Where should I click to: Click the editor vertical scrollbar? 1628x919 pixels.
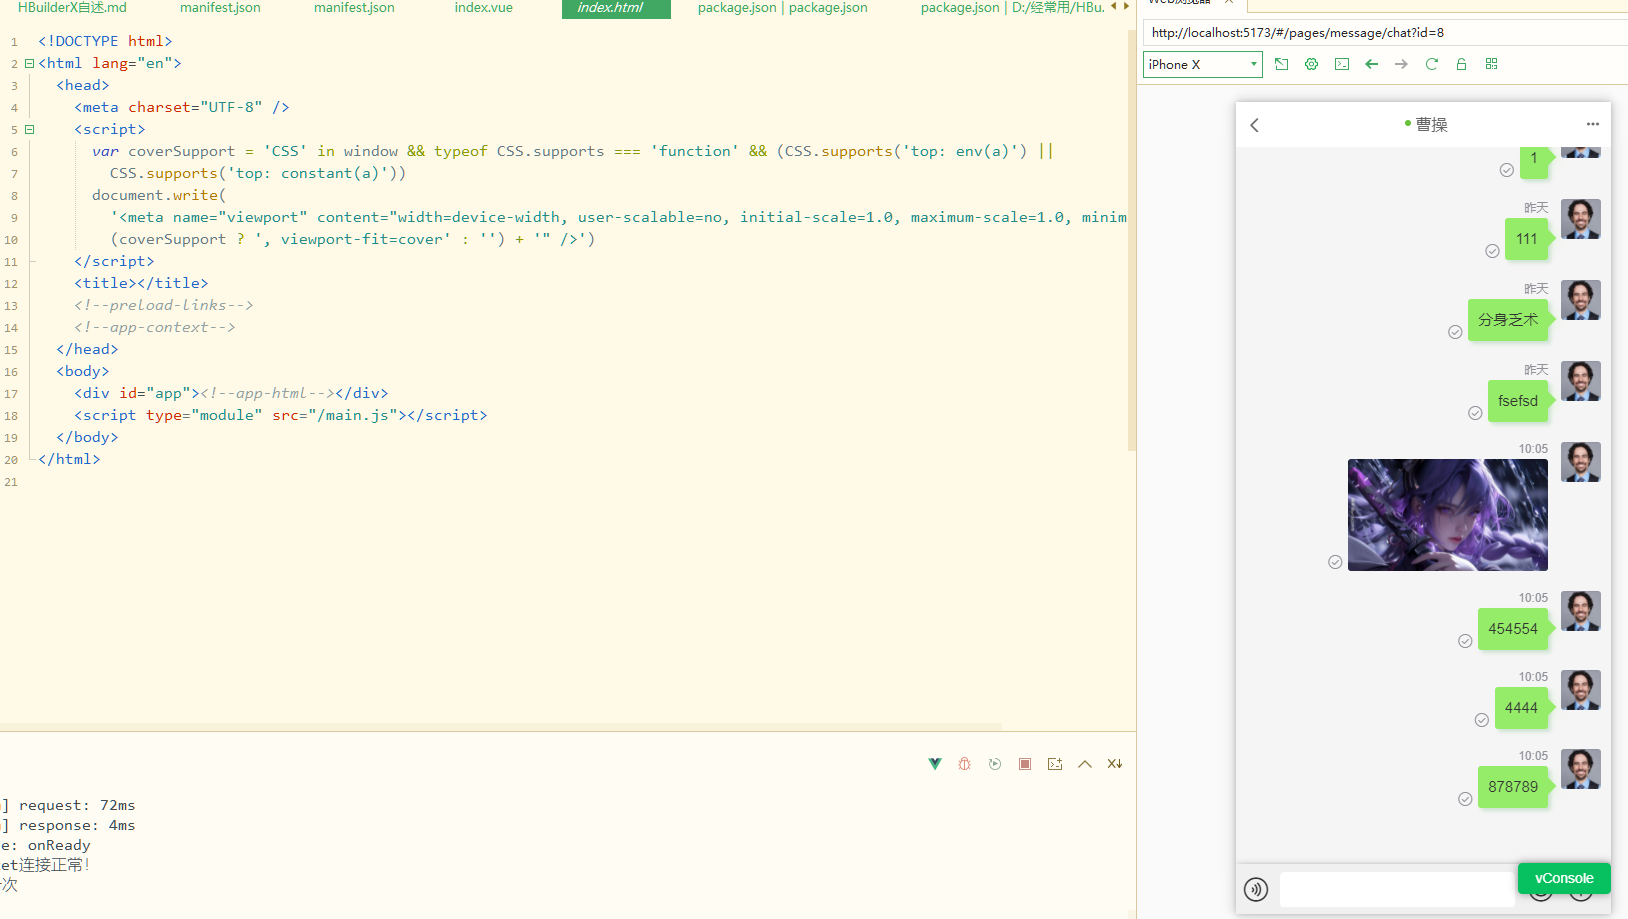1132,240
